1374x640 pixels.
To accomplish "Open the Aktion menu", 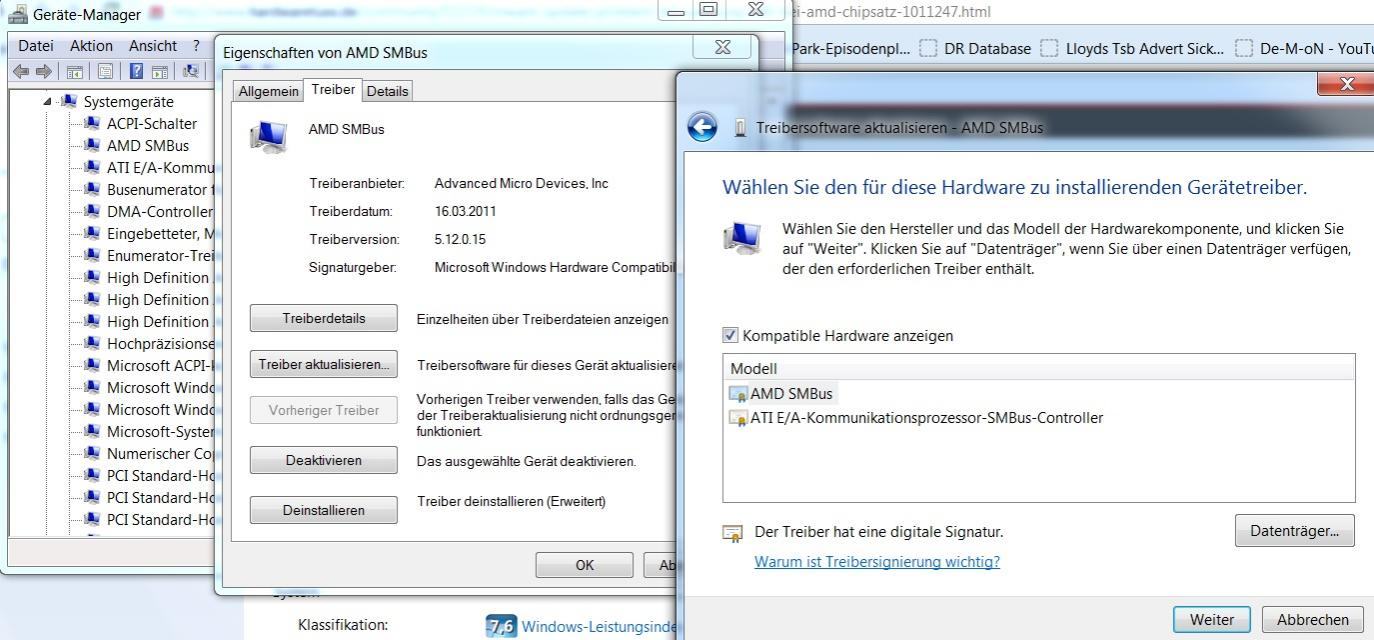I will click(91, 46).
